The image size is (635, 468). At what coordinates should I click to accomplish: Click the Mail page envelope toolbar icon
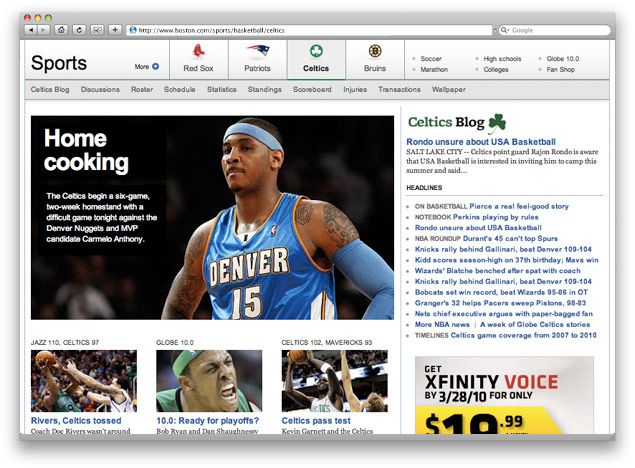(x=97, y=30)
